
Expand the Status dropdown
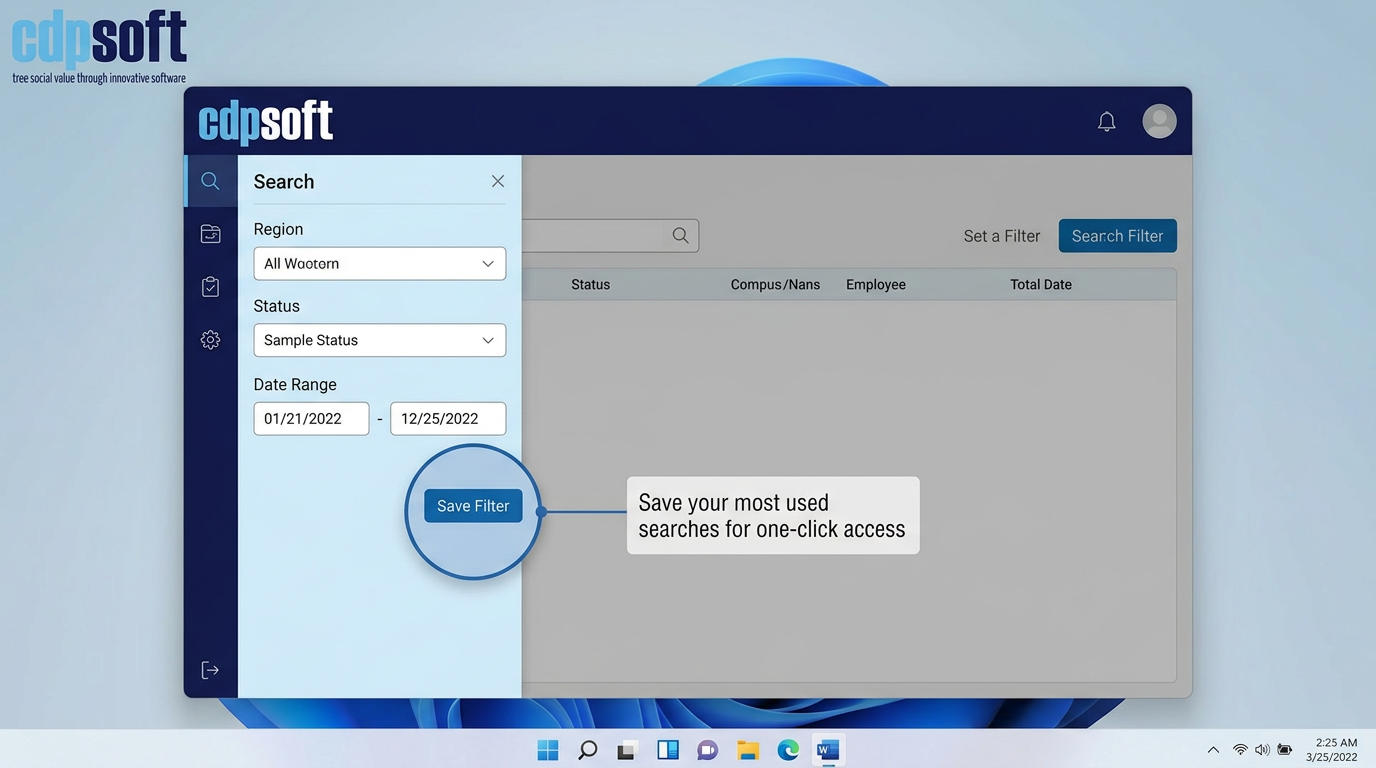click(x=379, y=340)
